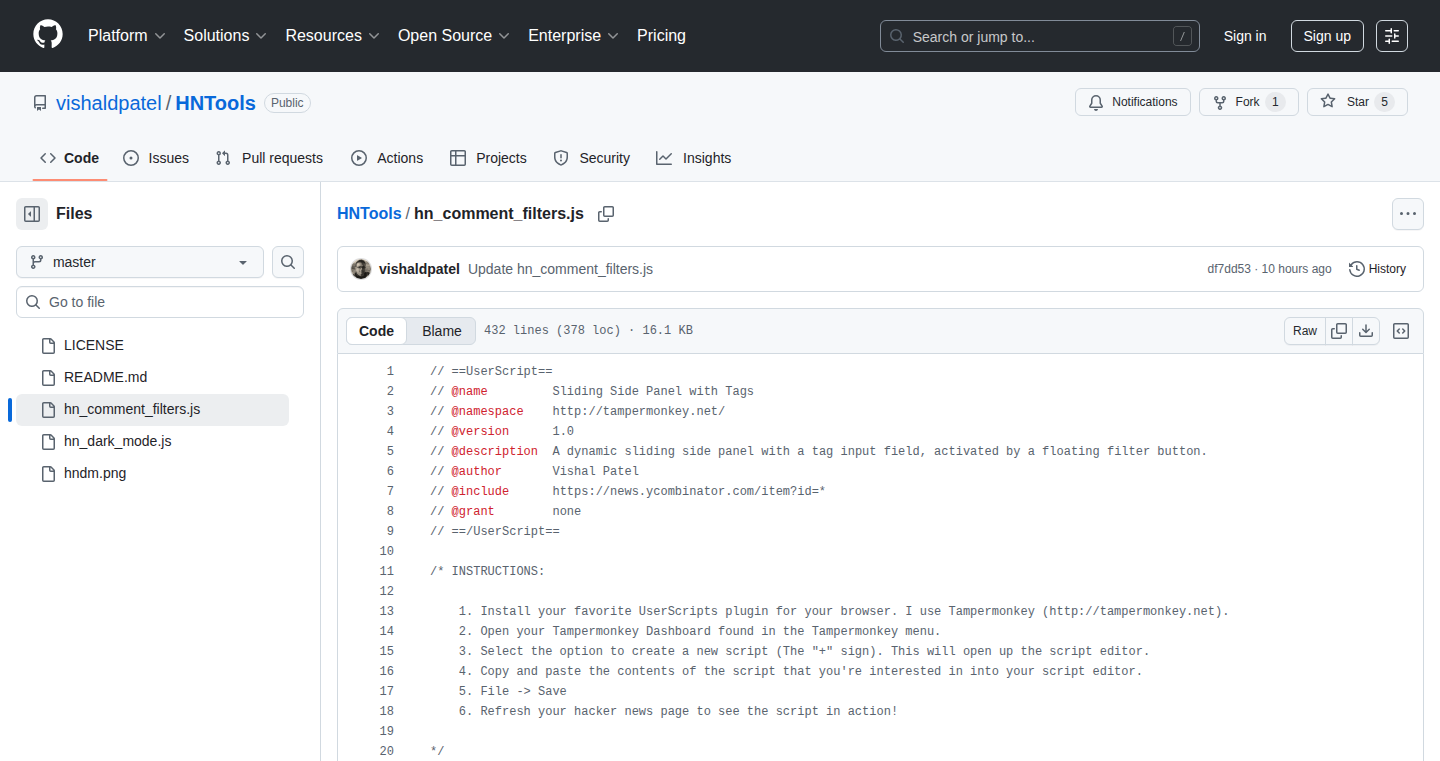Open HNTools breadcrumb link
The width and height of the screenshot is (1440, 761).
[369, 214]
